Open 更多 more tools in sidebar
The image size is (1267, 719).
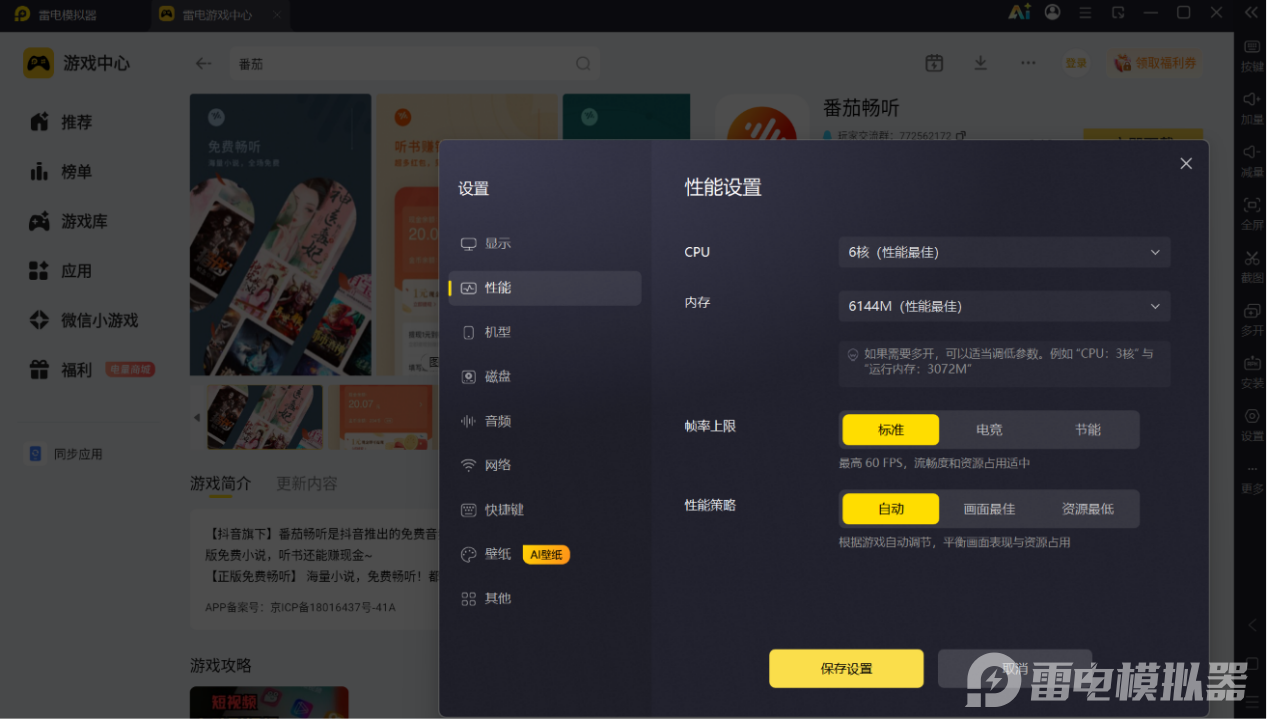tap(1252, 478)
